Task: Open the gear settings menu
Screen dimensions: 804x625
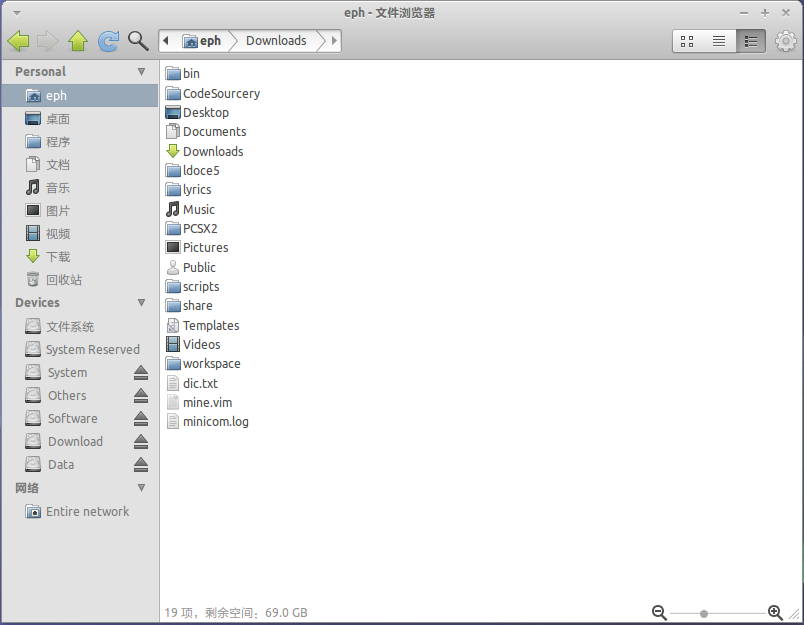Action: [x=786, y=41]
